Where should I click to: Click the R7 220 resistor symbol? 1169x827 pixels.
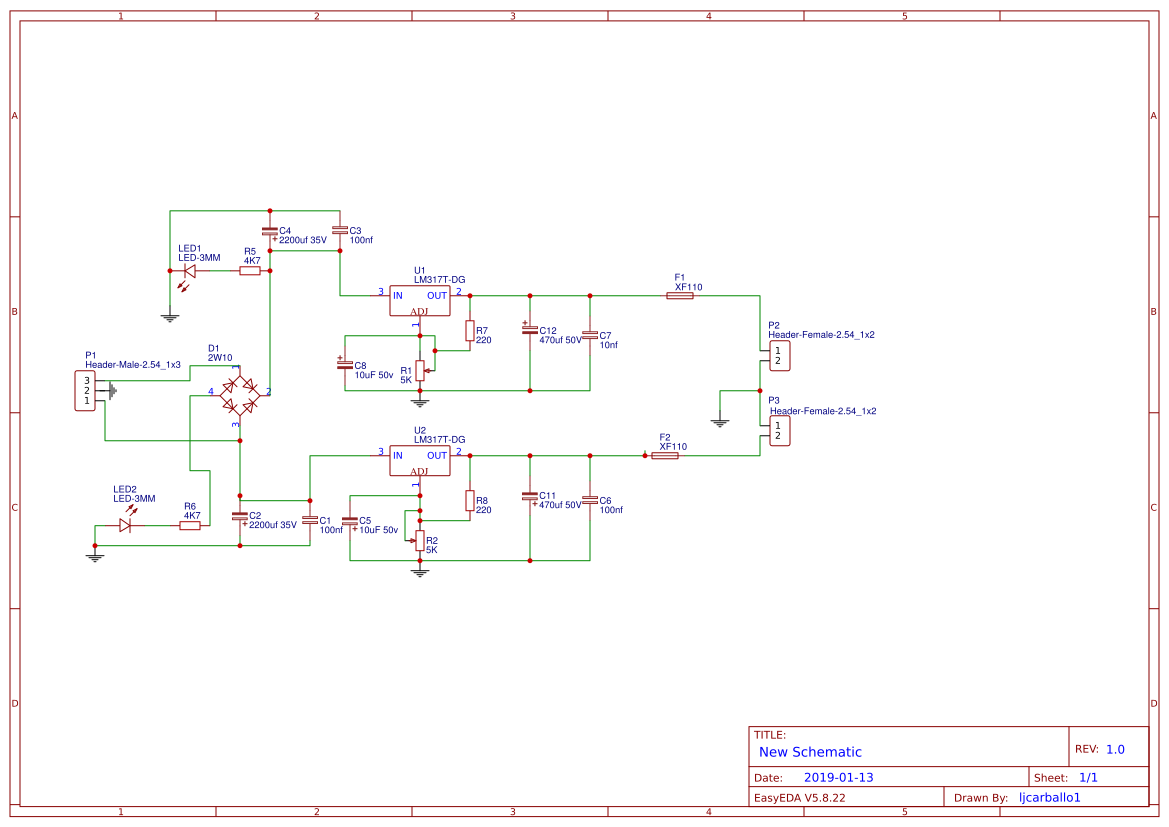click(x=468, y=333)
